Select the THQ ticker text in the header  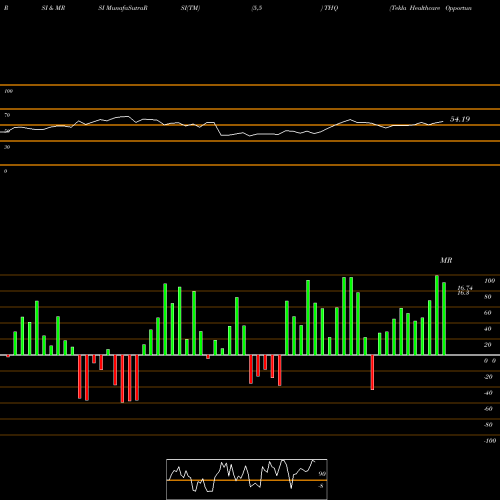click(331, 8)
